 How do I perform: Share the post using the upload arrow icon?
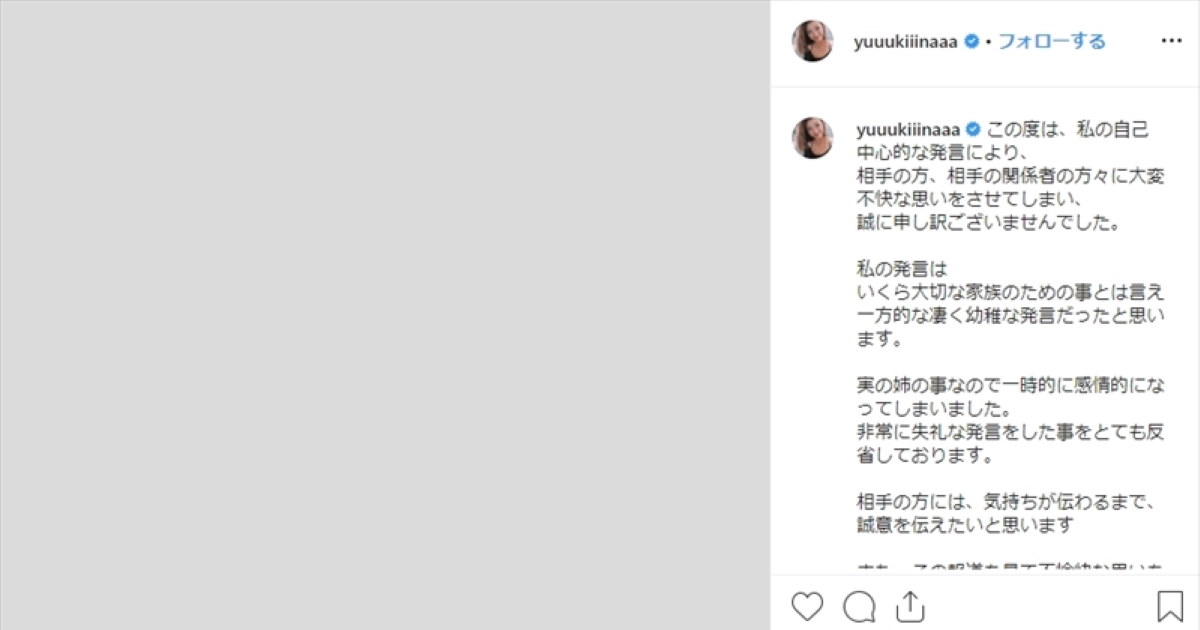coord(908,605)
